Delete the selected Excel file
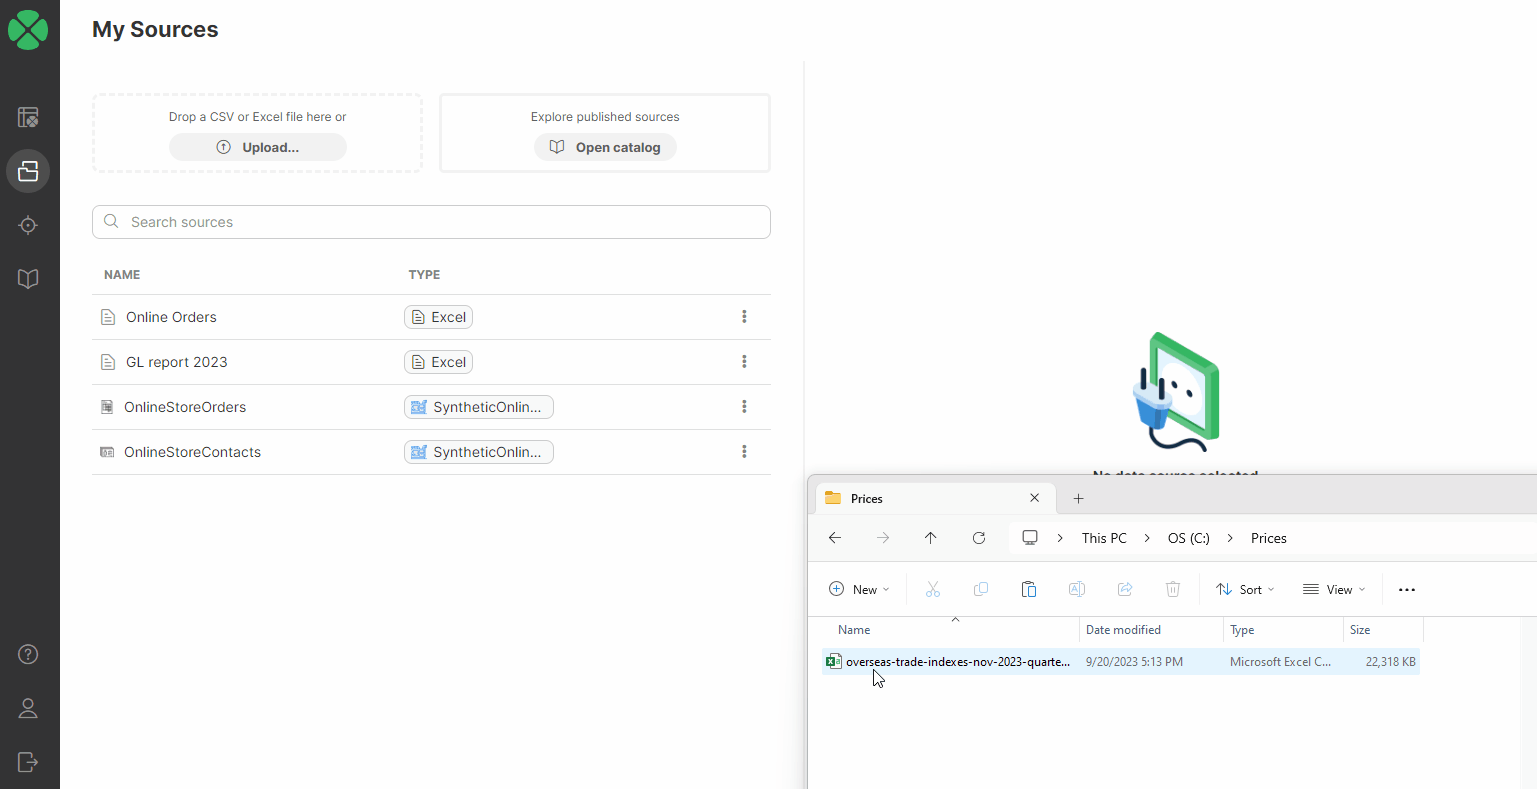The height and width of the screenshot is (789, 1537). coord(1172,589)
